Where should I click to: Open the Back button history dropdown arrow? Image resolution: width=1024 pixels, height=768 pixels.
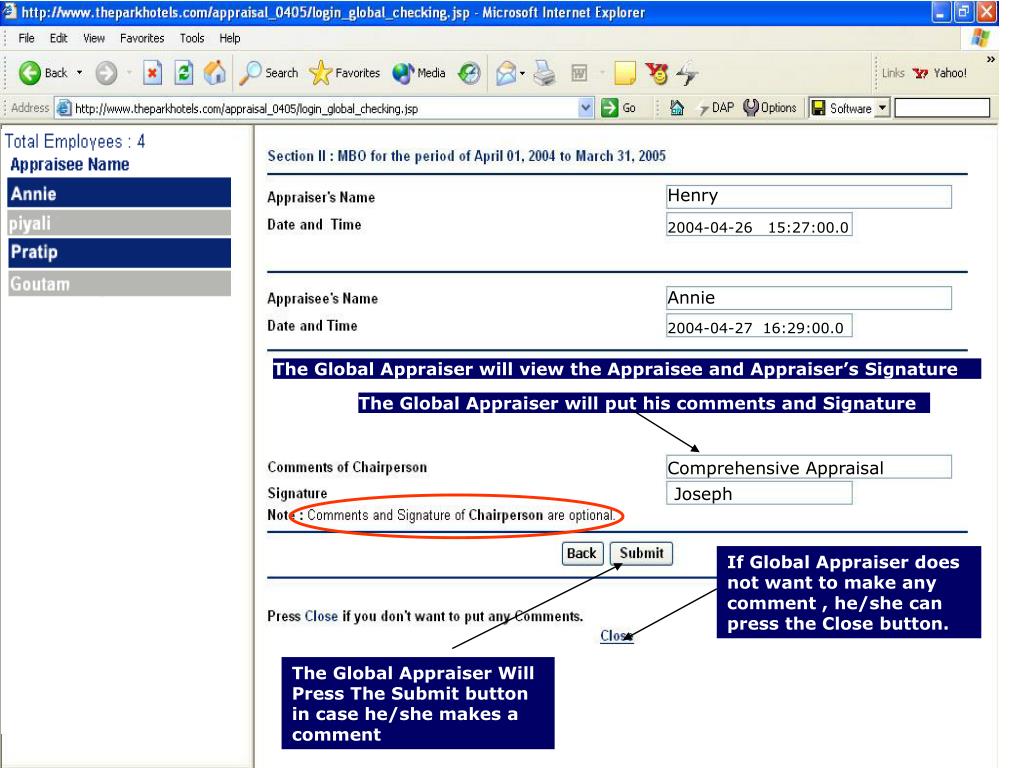[80, 72]
